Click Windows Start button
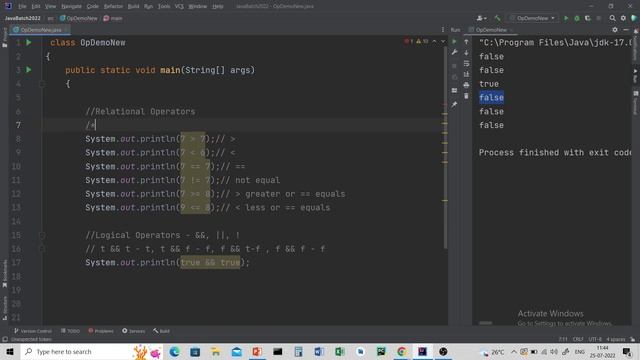640x360 pixels. [x=10, y=351]
